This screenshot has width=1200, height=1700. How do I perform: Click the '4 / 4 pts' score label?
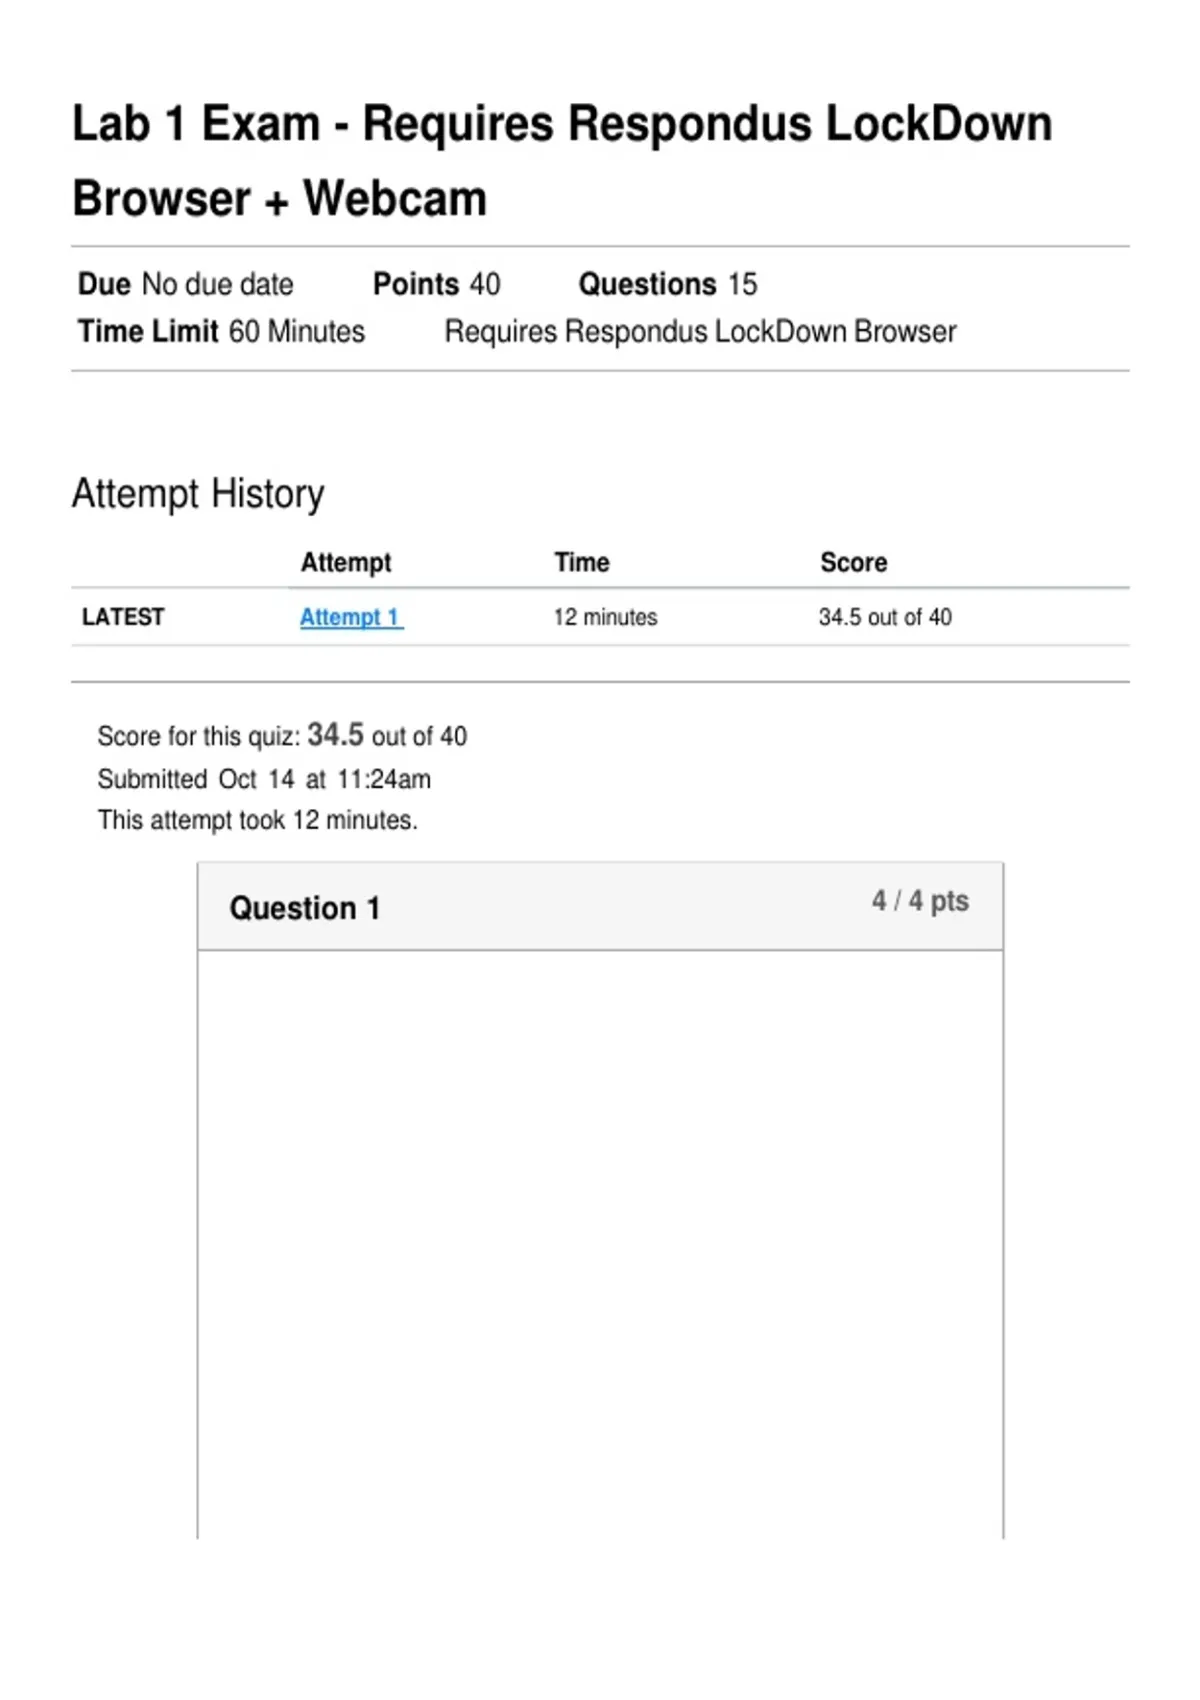920,901
